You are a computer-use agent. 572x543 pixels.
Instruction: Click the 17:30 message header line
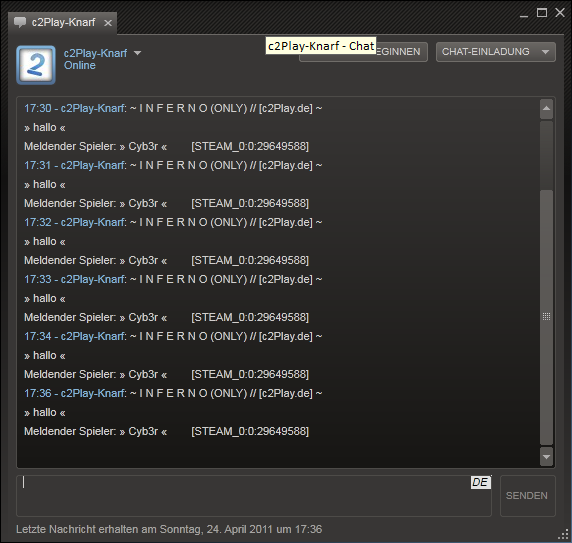click(173, 108)
